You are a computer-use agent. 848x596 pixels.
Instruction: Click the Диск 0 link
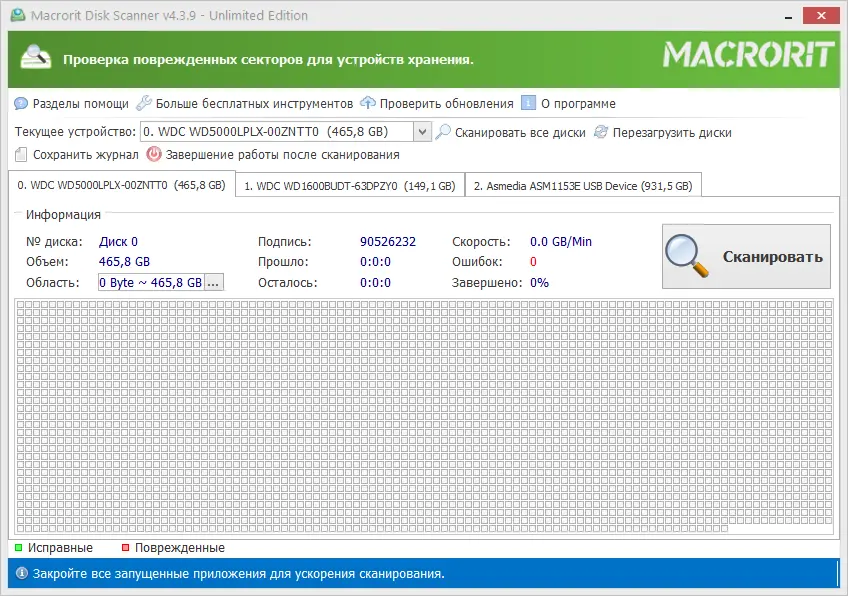point(118,241)
